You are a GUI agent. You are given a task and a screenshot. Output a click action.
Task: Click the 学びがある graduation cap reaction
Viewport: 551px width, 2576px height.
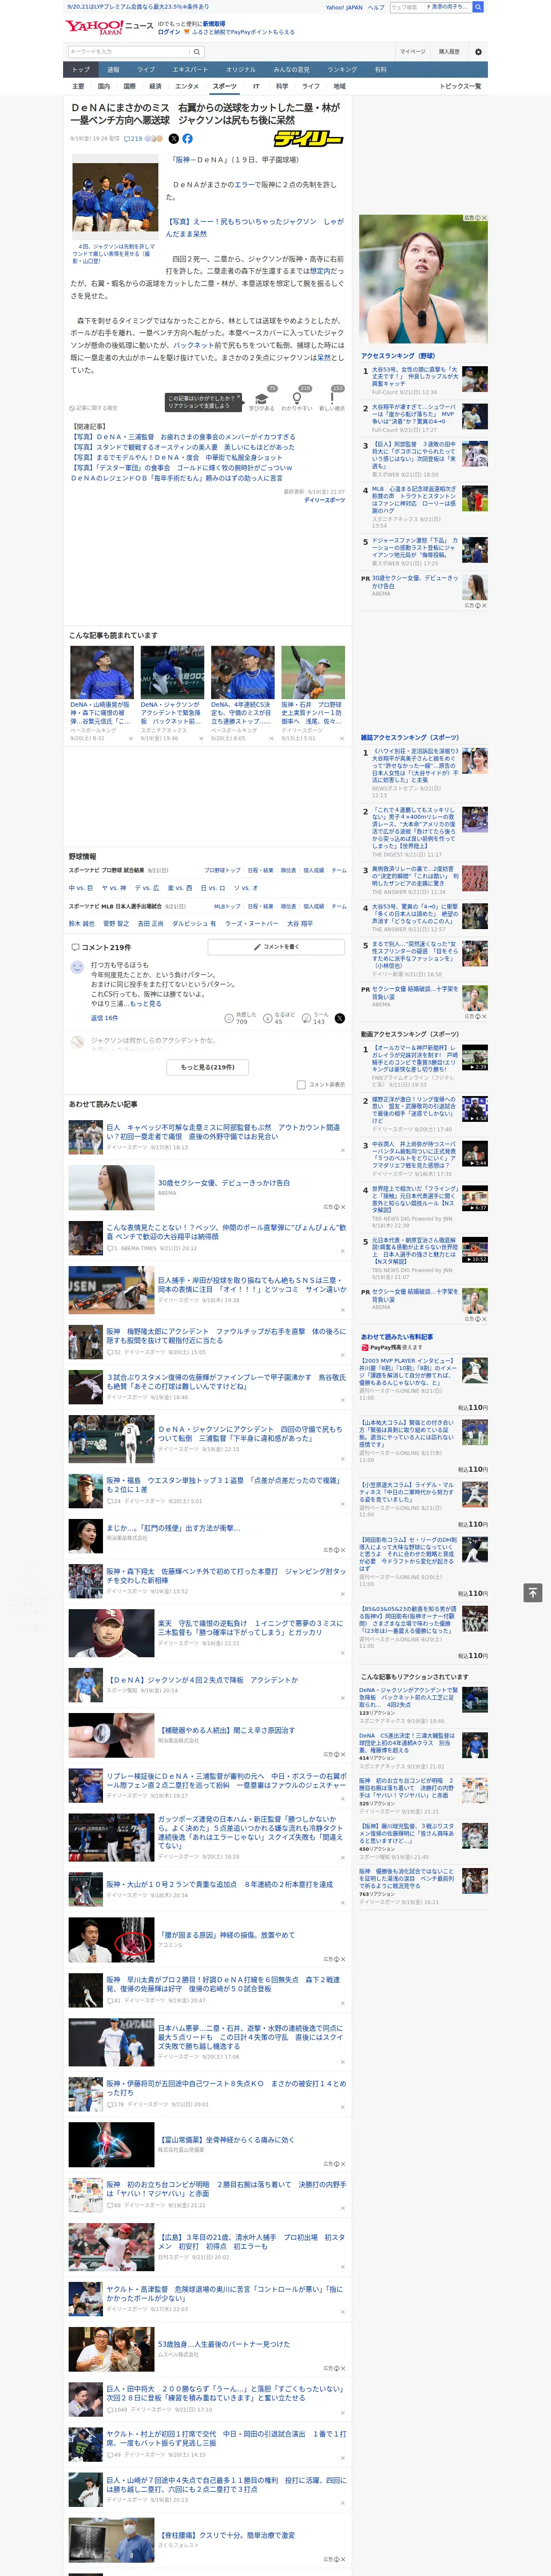[262, 400]
